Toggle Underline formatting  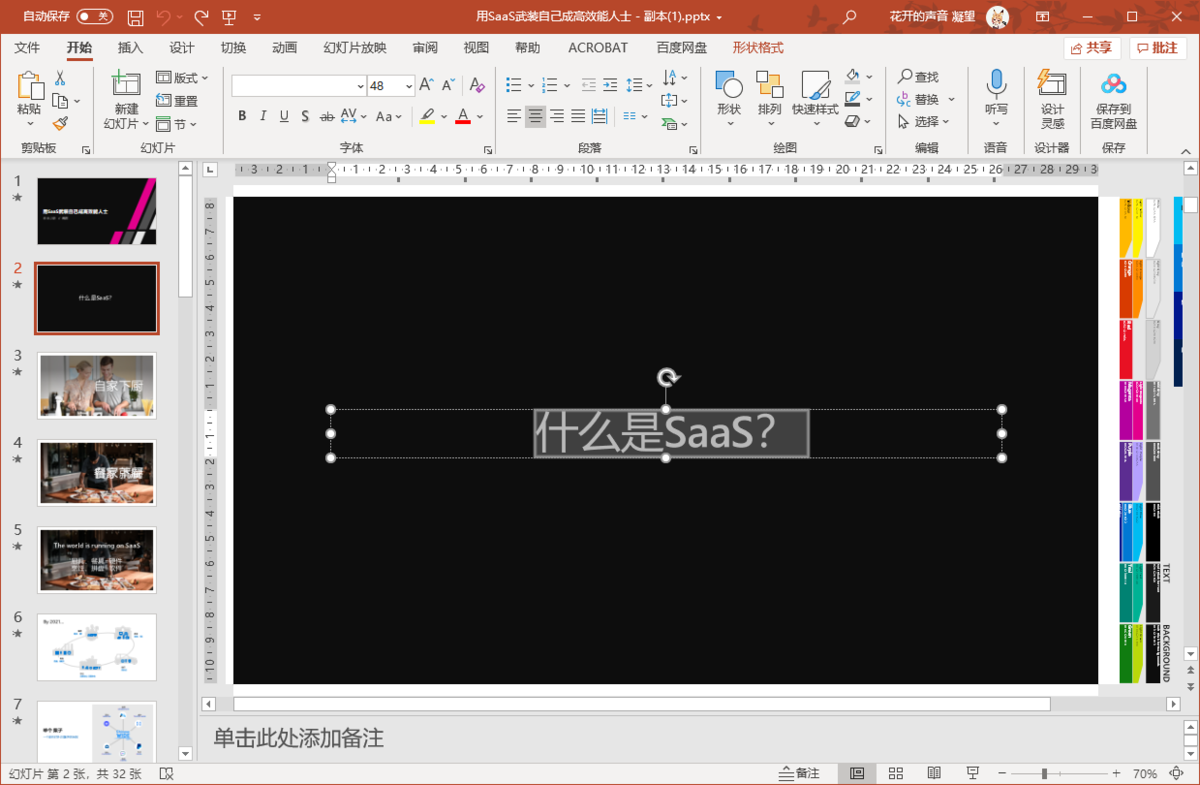click(284, 117)
